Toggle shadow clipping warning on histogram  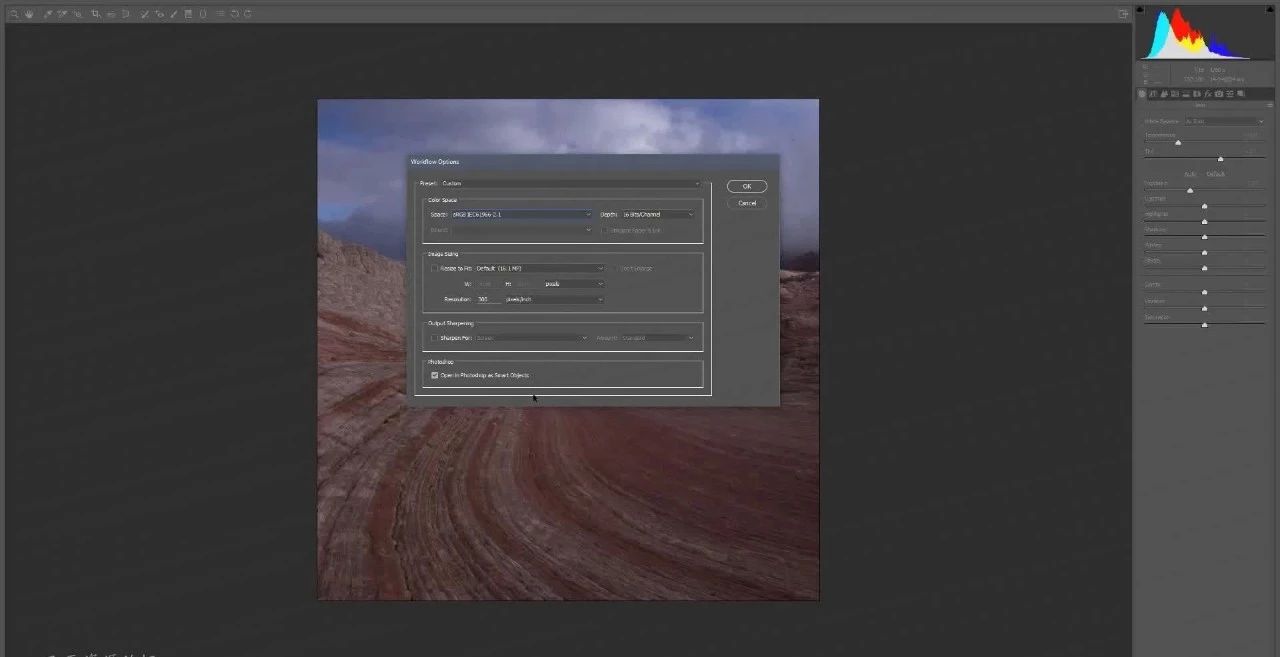1141,10
